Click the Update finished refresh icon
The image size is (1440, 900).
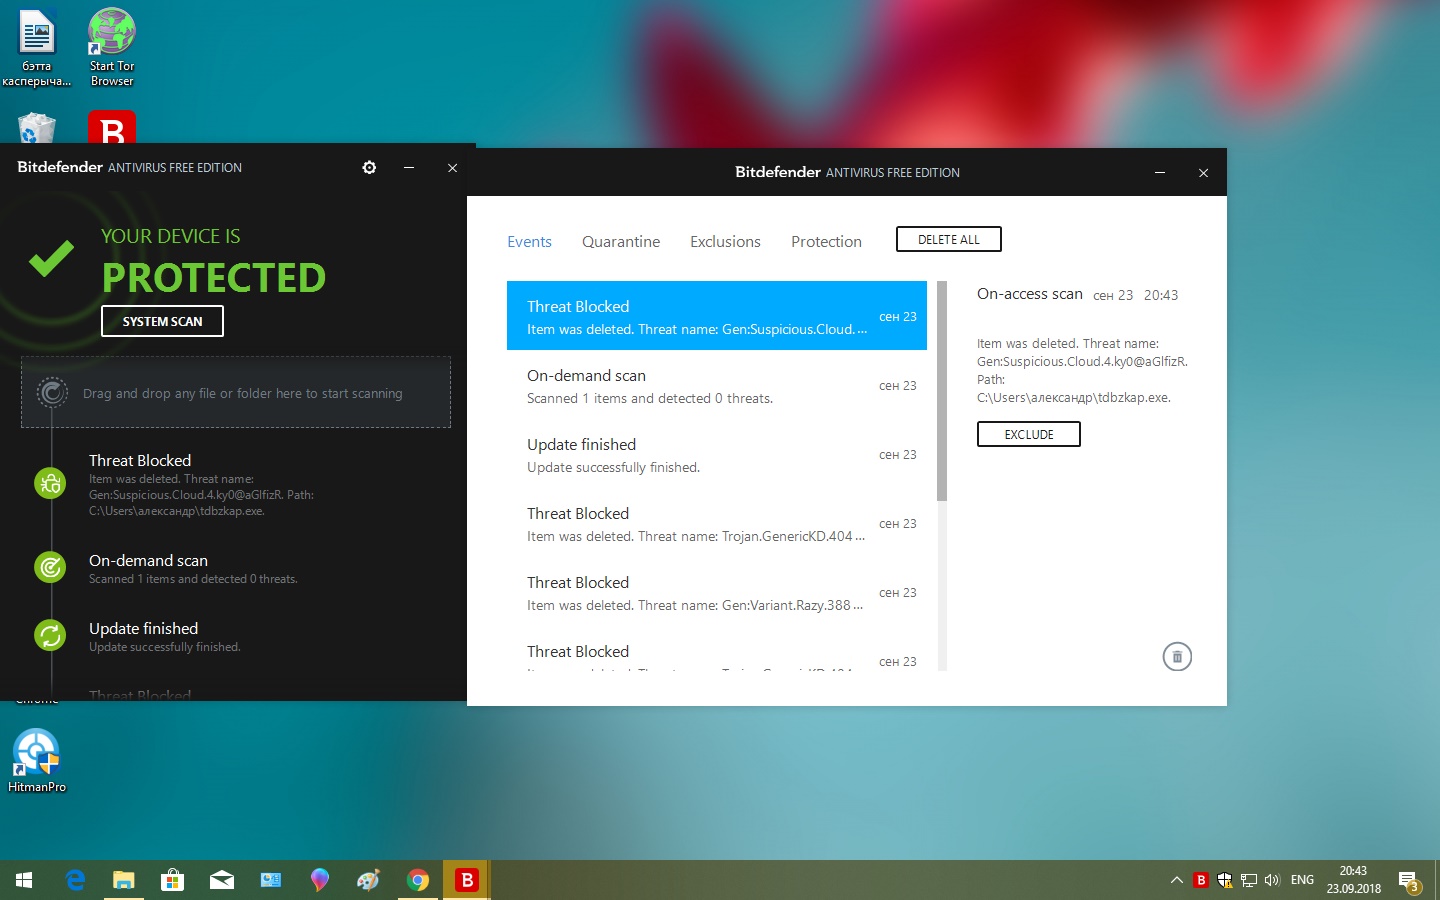50,635
